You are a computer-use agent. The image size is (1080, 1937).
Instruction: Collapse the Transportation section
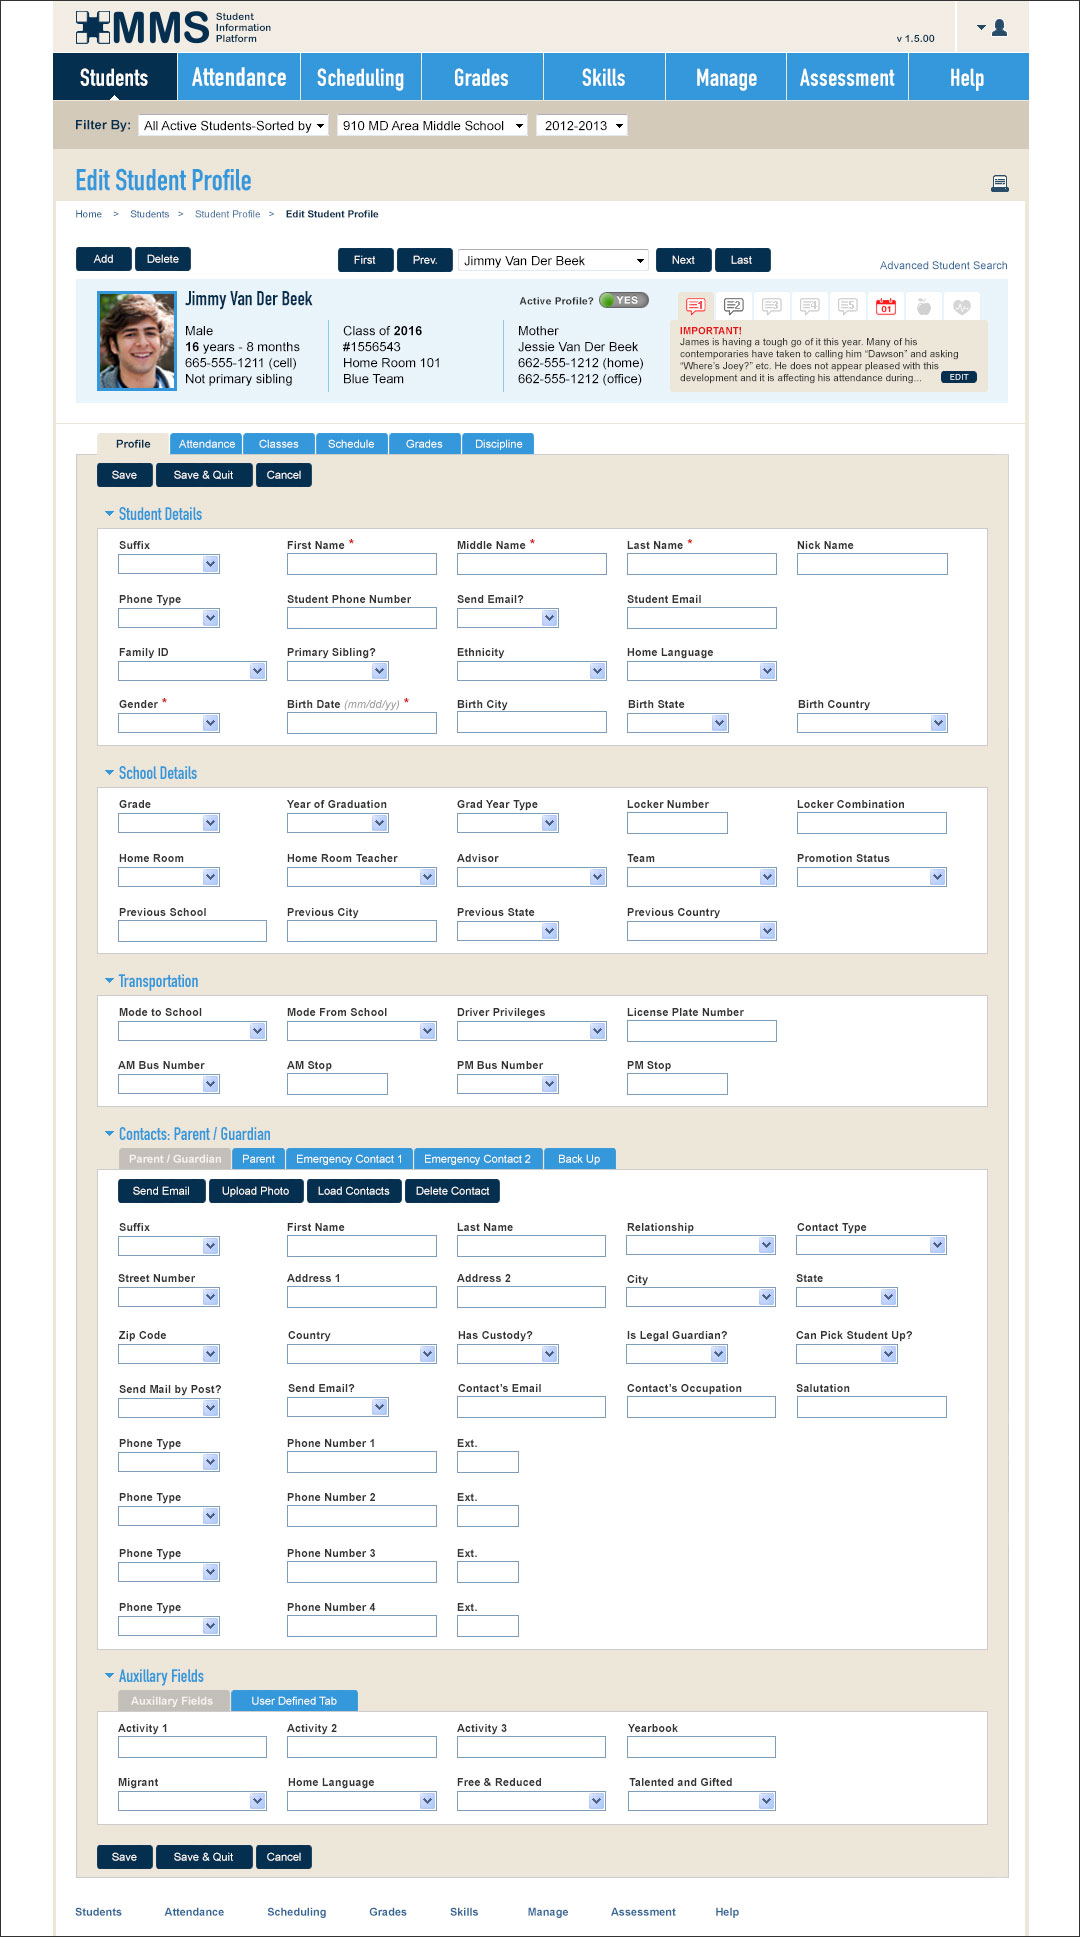[x=109, y=981]
